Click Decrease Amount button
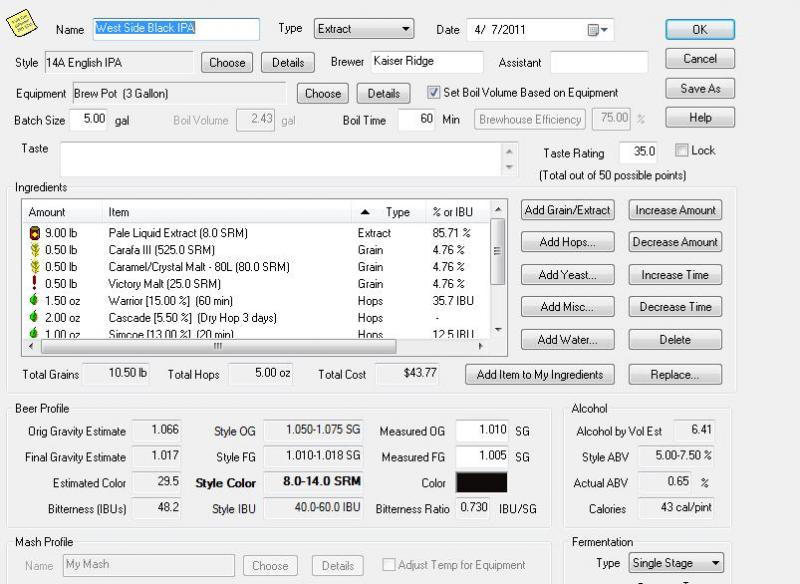The width and height of the screenshot is (800, 584). (x=675, y=242)
